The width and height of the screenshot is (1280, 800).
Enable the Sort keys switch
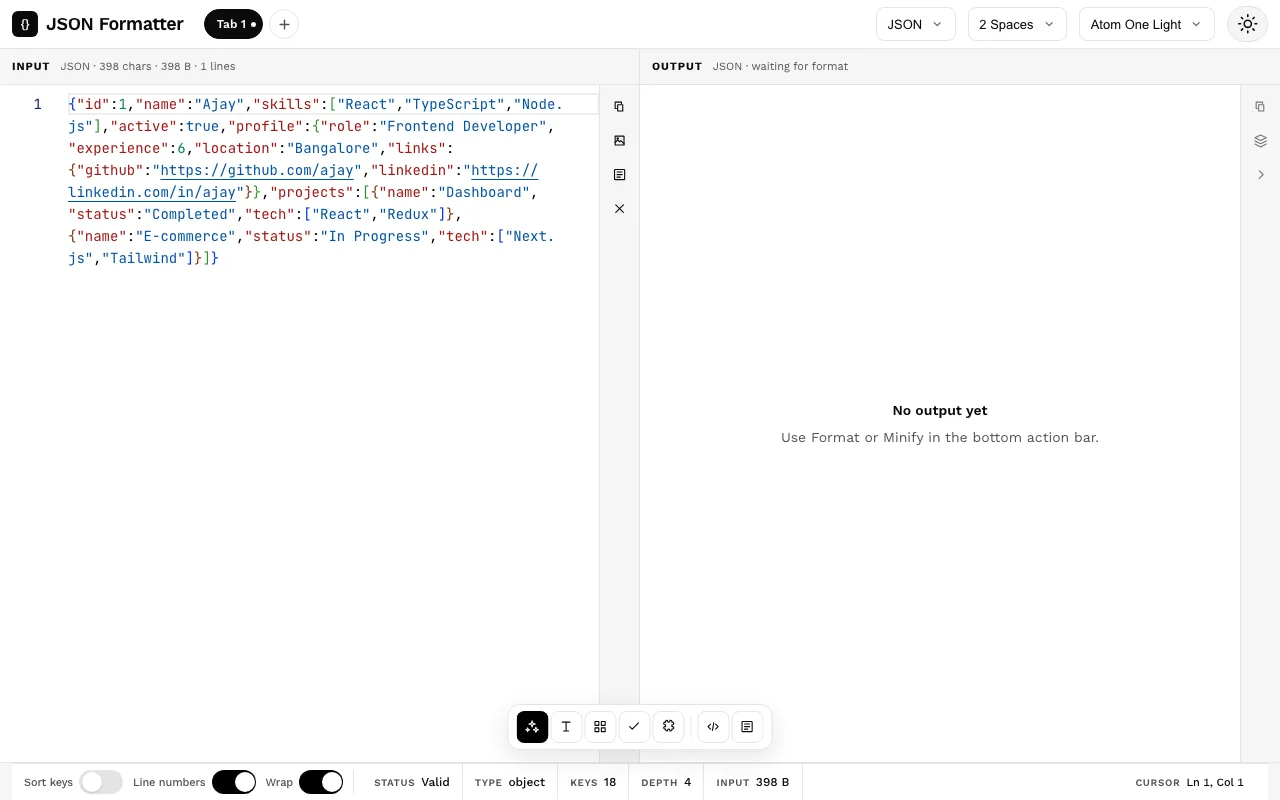click(x=101, y=782)
